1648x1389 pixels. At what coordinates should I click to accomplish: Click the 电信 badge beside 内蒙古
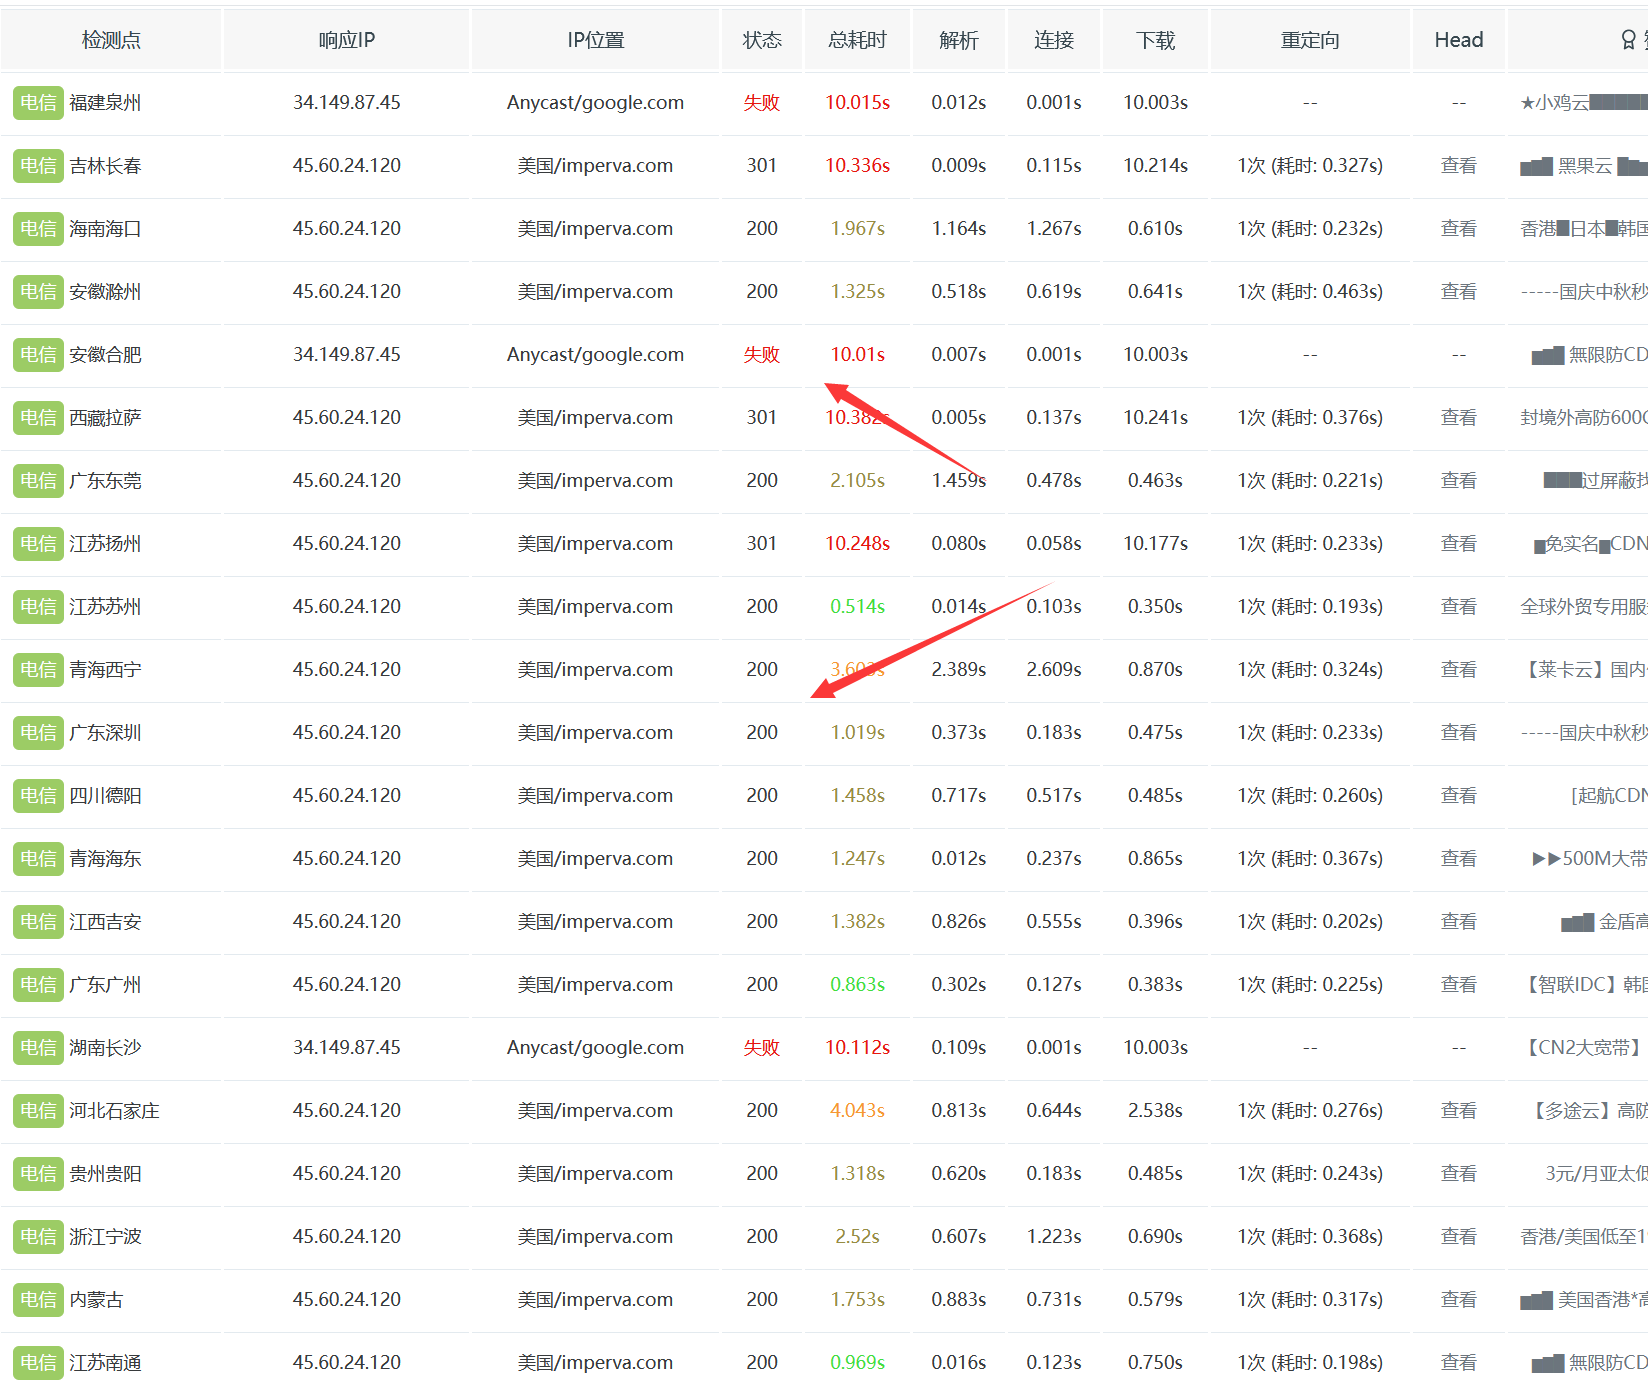(38, 1300)
